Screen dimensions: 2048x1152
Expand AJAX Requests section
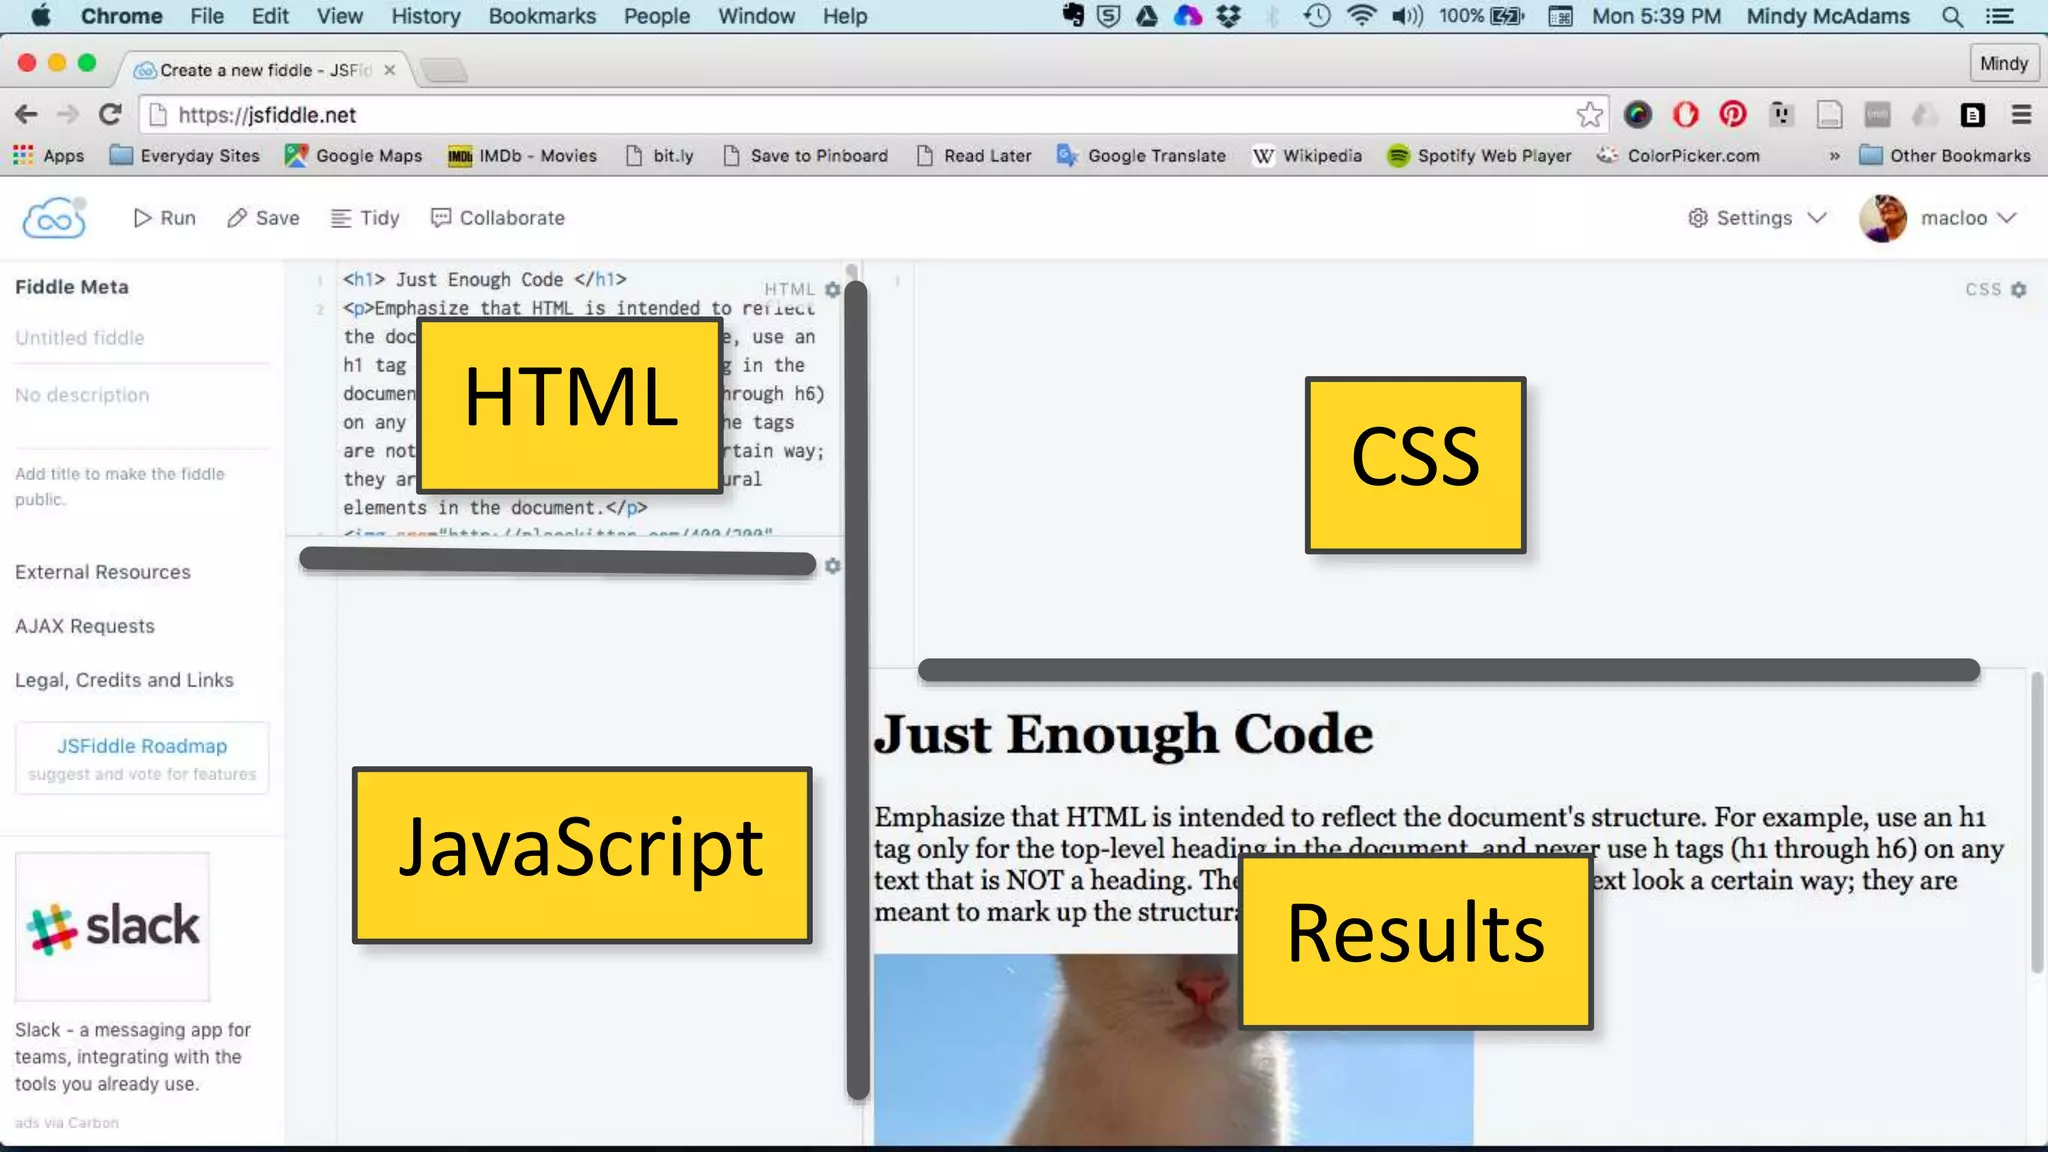[85, 626]
